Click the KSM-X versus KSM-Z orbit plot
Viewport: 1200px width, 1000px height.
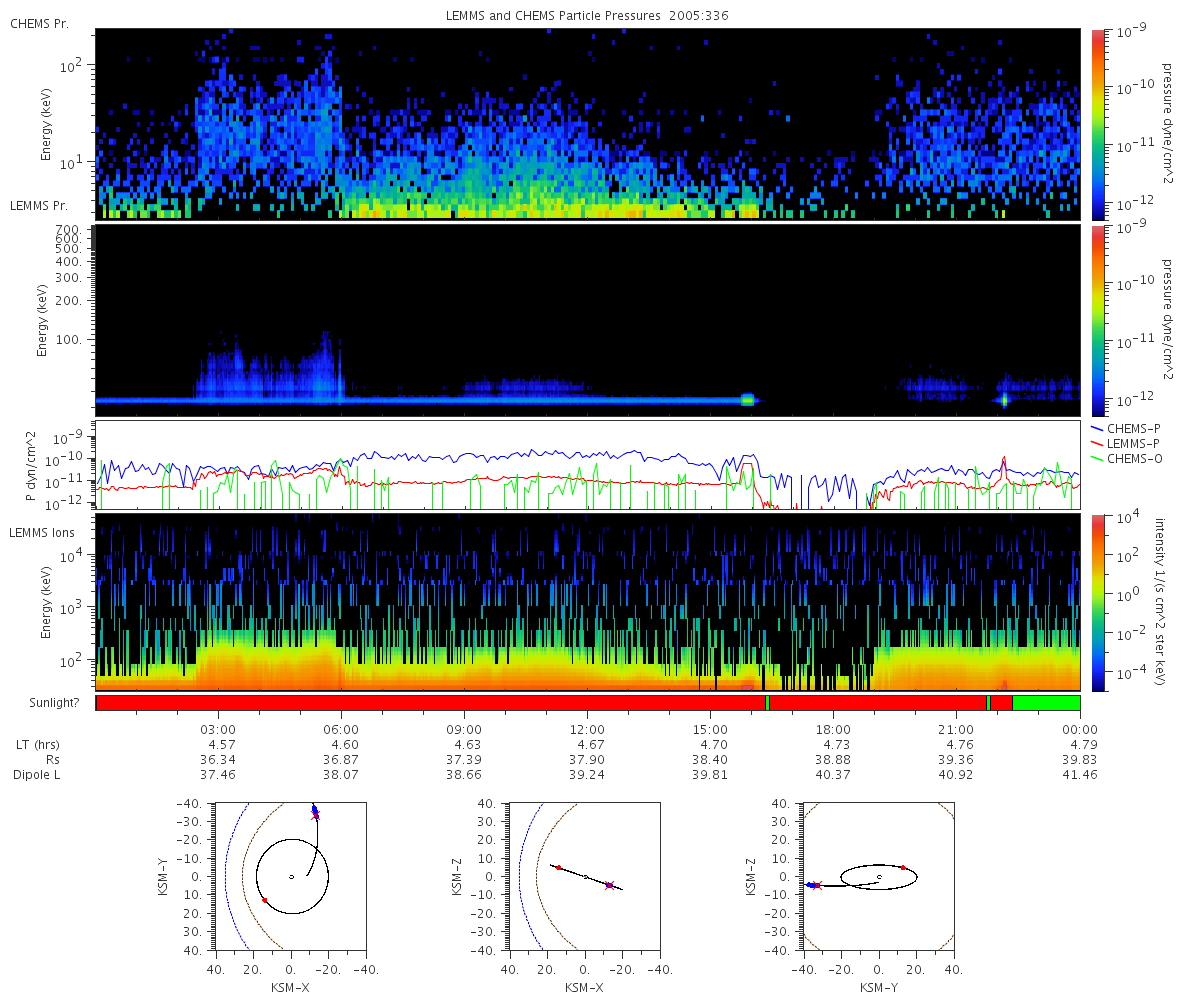pos(585,876)
